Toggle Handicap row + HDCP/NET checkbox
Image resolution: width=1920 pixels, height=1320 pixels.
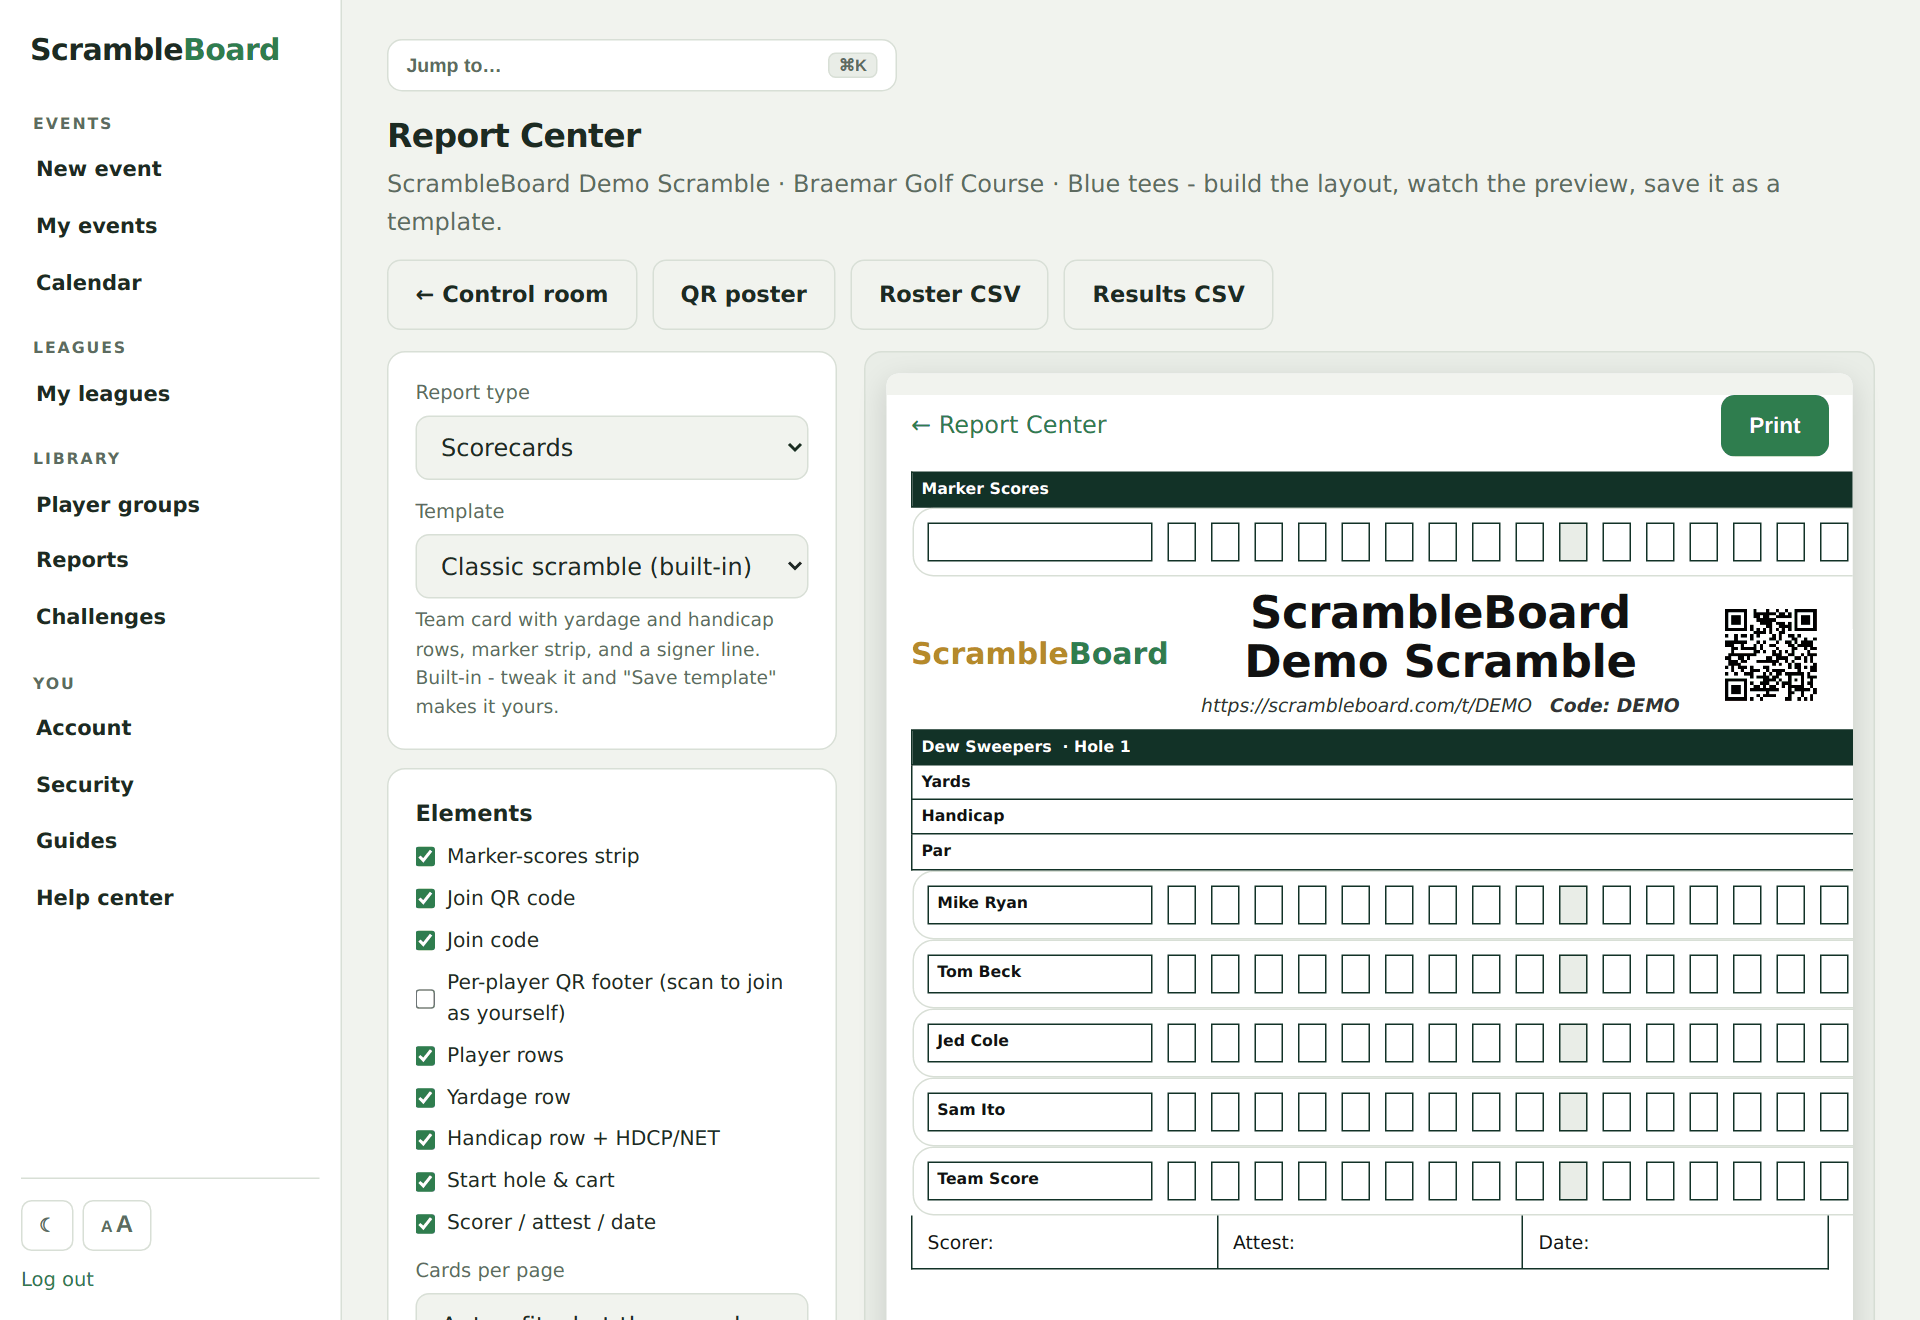(x=425, y=1139)
